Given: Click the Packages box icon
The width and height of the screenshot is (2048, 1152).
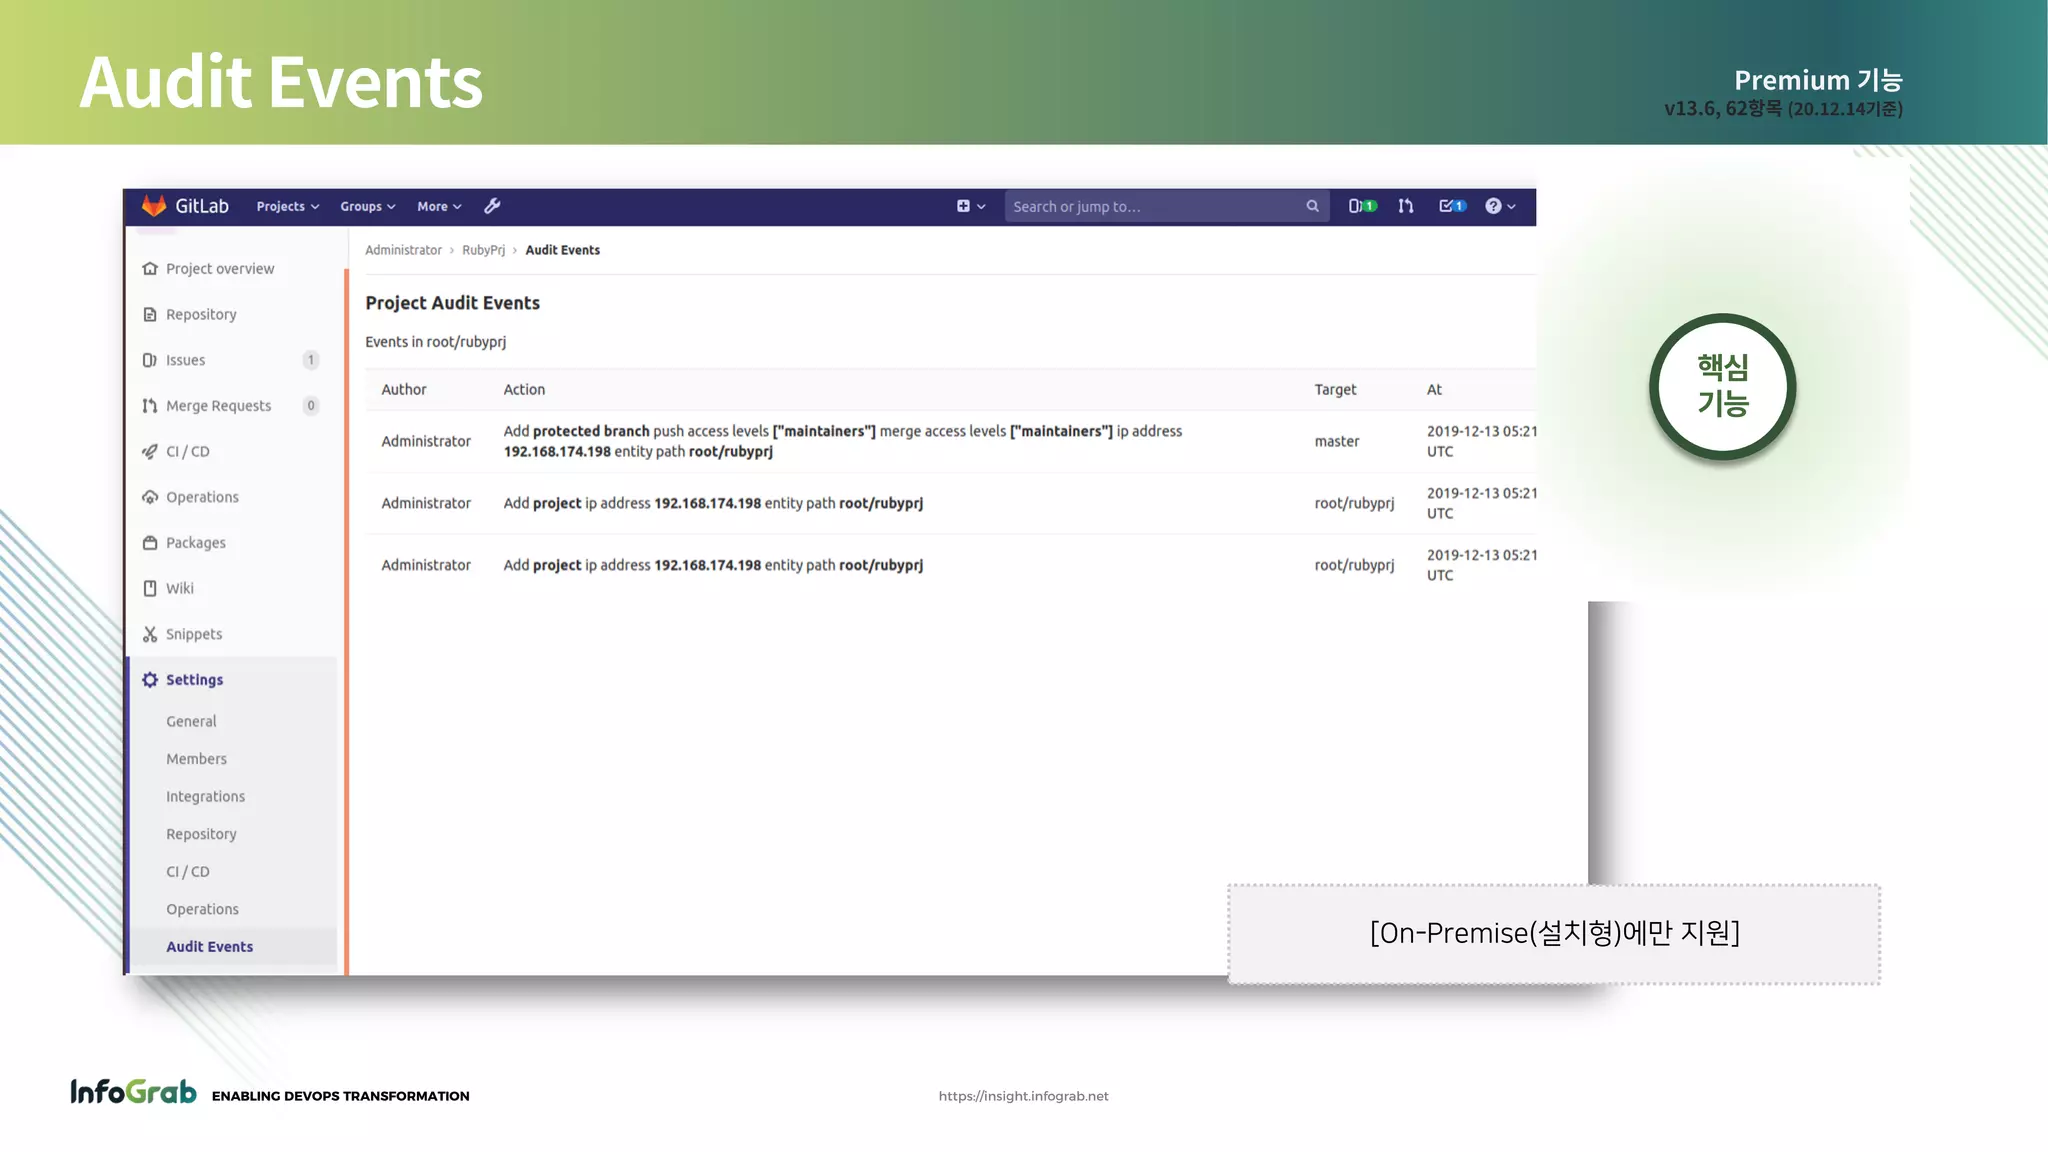Looking at the screenshot, I should pyautogui.click(x=150, y=542).
